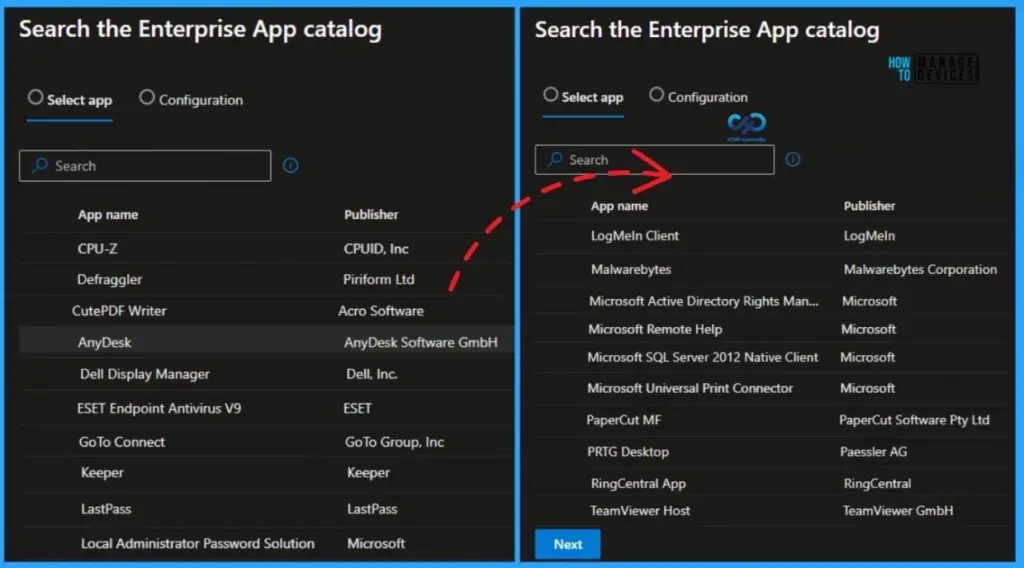Click magnifier icon in left panel Search box
The height and width of the screenshot is (568, 1024).
pyautogui.click(x=40, y=165)
